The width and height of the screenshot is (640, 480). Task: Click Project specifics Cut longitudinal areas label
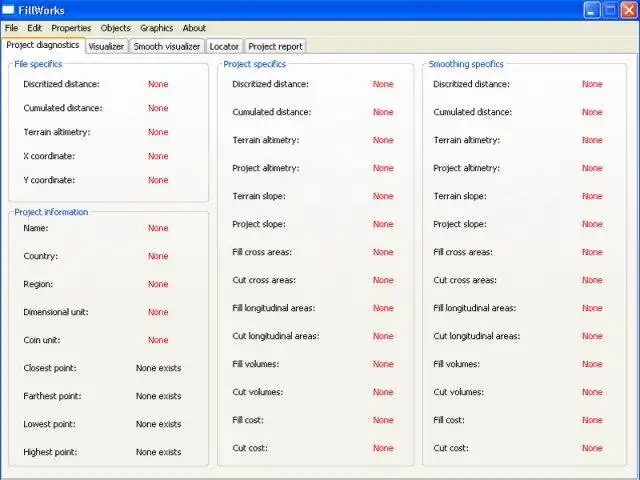coord(276,336)
